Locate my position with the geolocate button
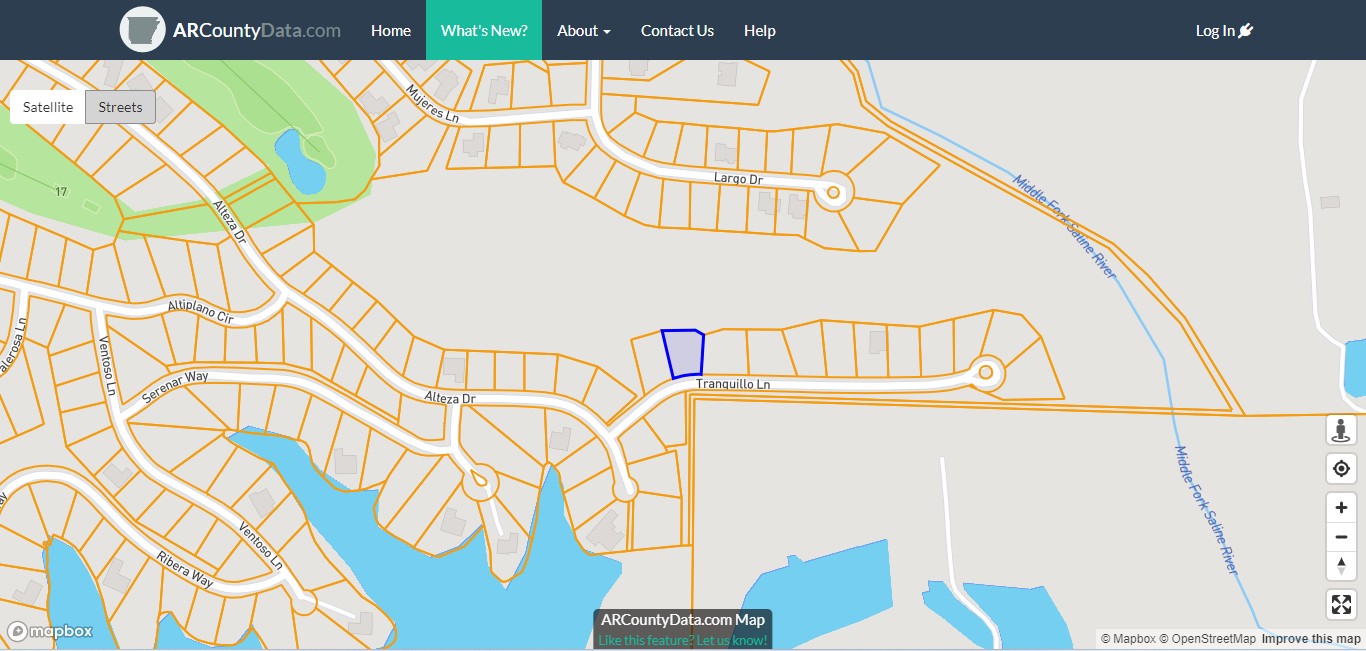The height and width of the screenshot is (651, 1366). coord(1341,468)
